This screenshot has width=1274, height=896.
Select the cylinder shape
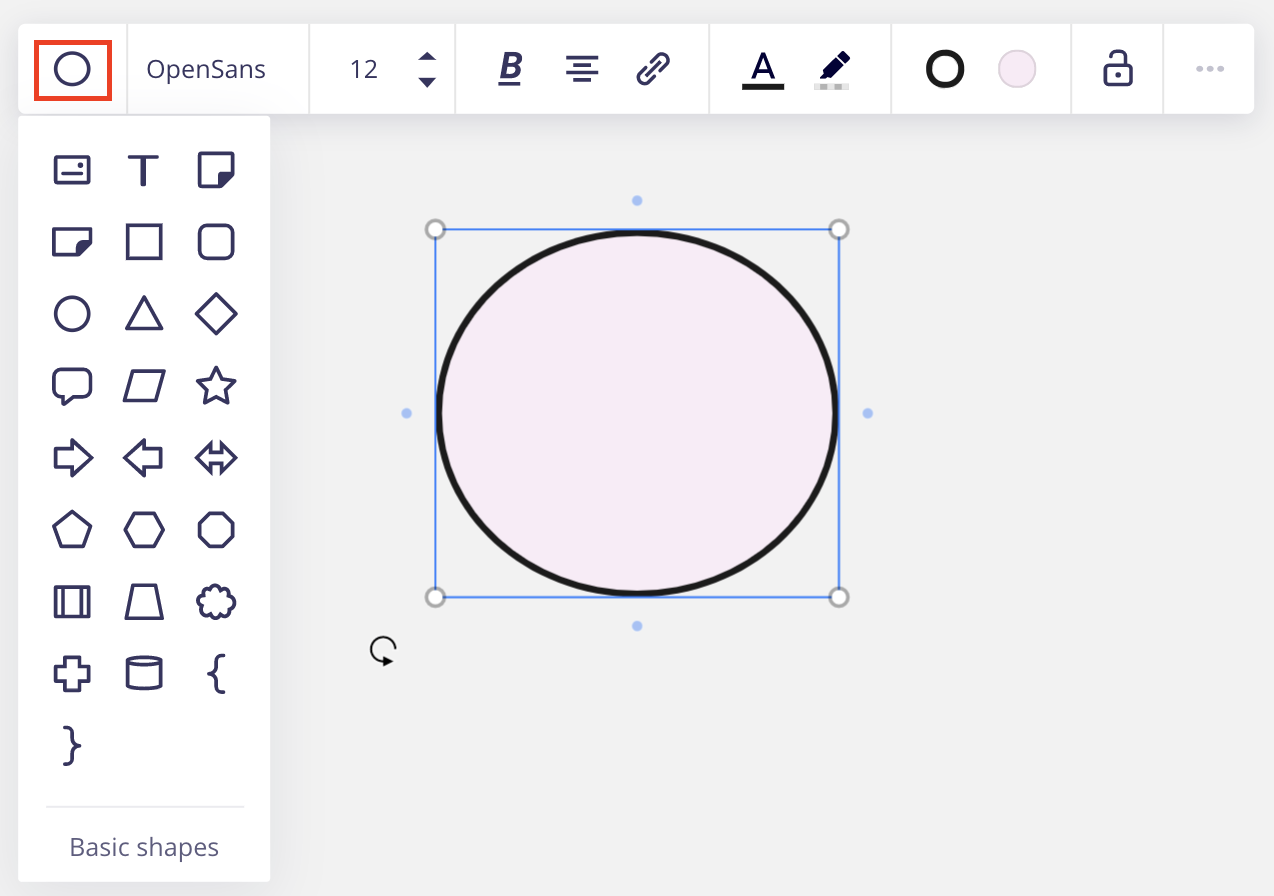(x=144, y=674)
